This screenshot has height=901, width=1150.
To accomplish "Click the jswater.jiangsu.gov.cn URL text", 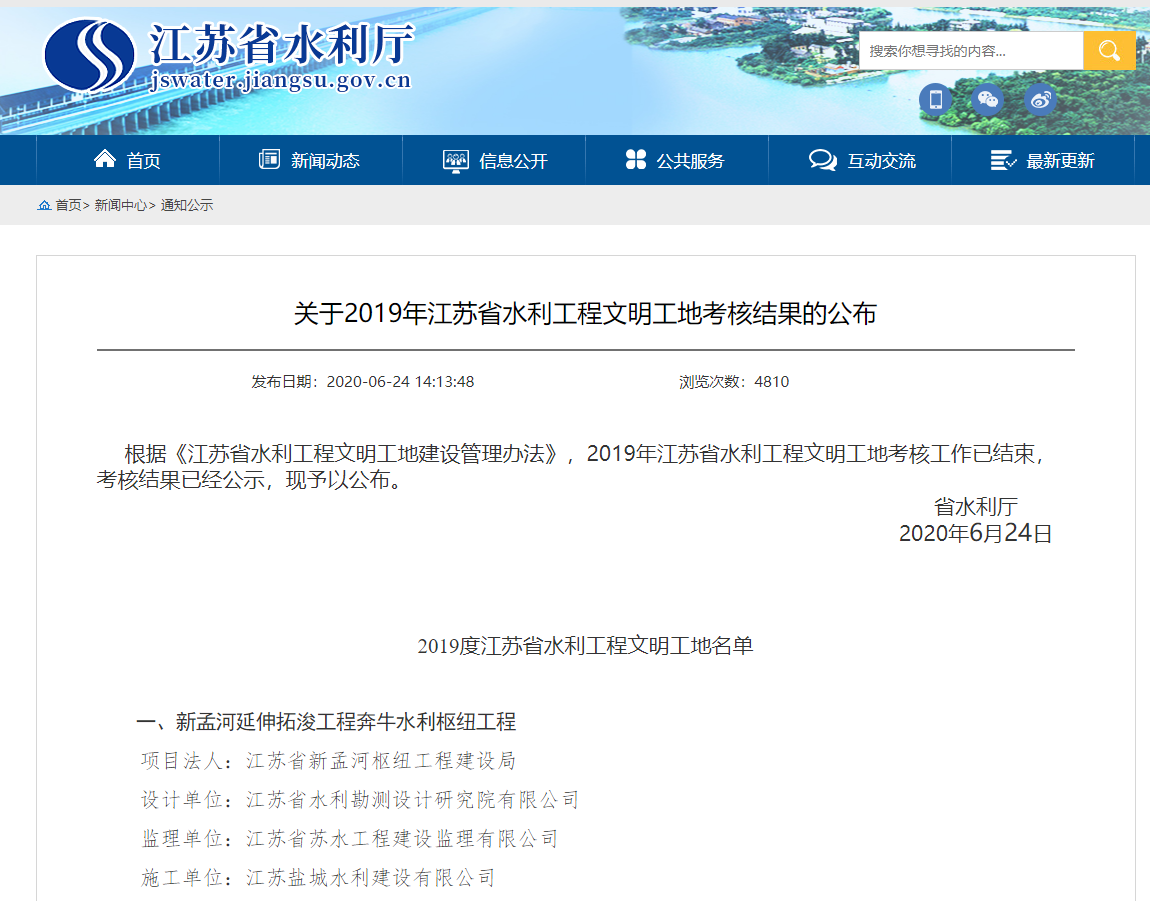I will [280, 80].
